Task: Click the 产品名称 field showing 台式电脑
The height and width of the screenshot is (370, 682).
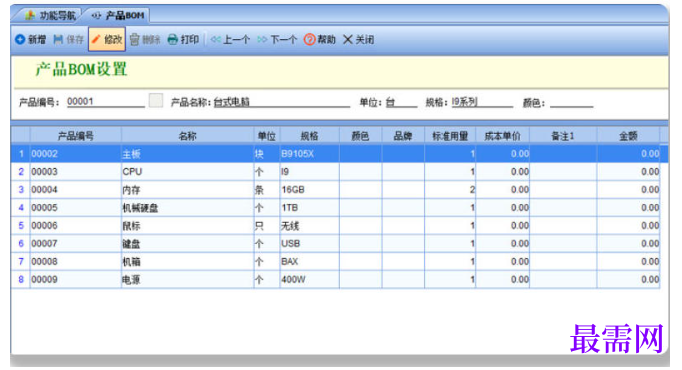Action: [281, 102]
